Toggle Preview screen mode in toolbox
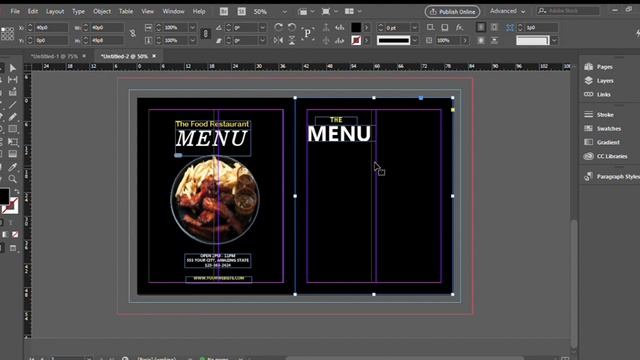This screenshot has height=360, width=640. [x=13, y=248]
